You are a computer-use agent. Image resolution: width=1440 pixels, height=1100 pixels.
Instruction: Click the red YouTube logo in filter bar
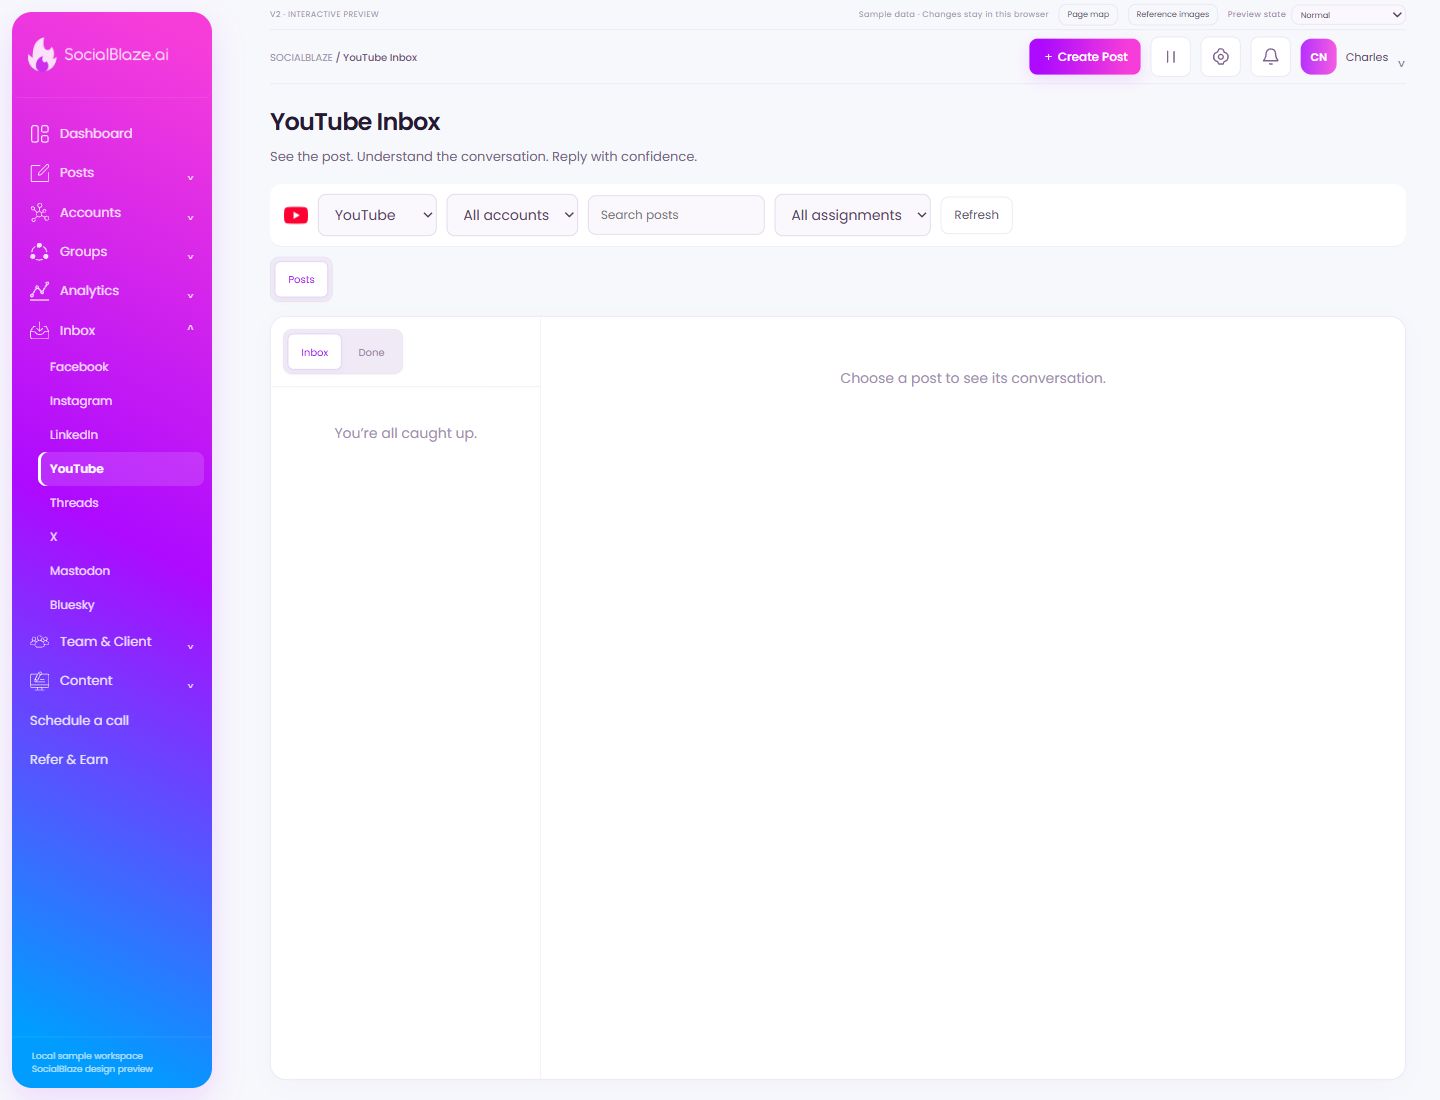296,215
